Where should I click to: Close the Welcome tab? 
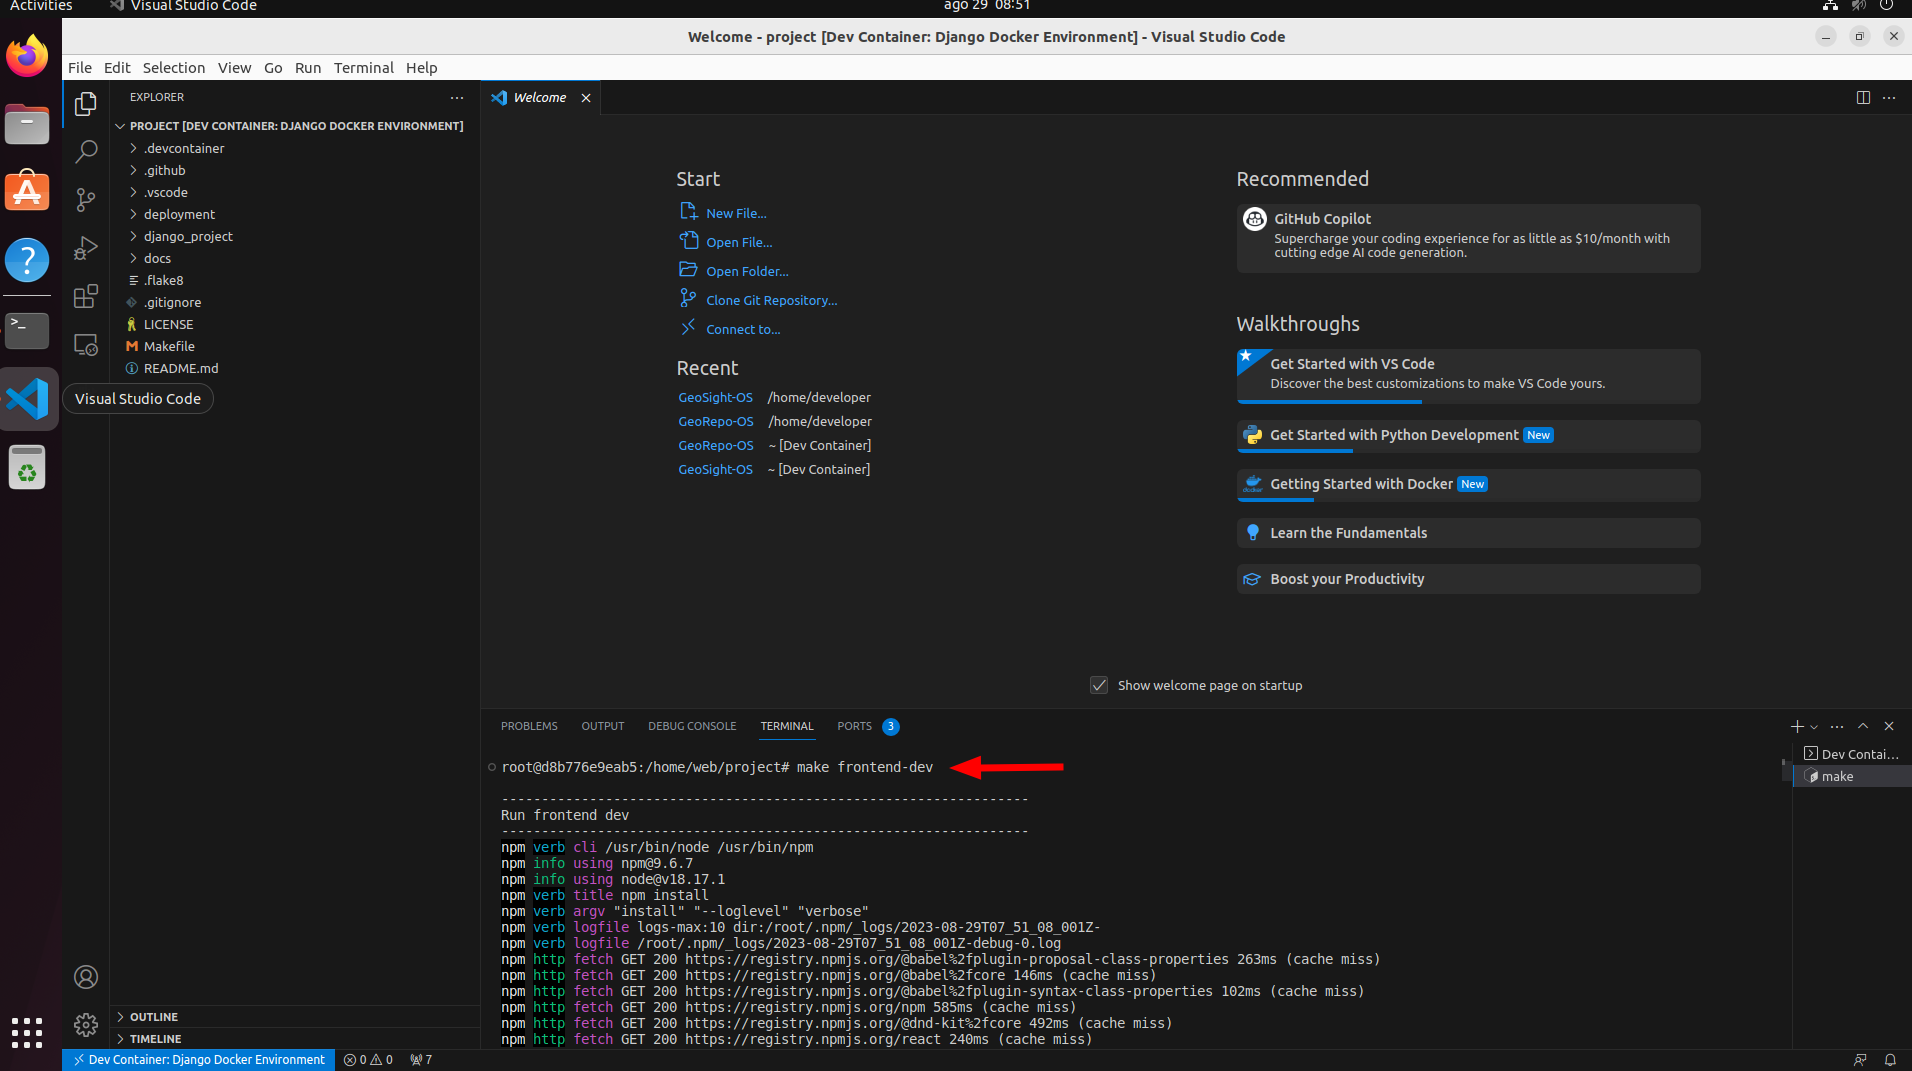[586, 98]
